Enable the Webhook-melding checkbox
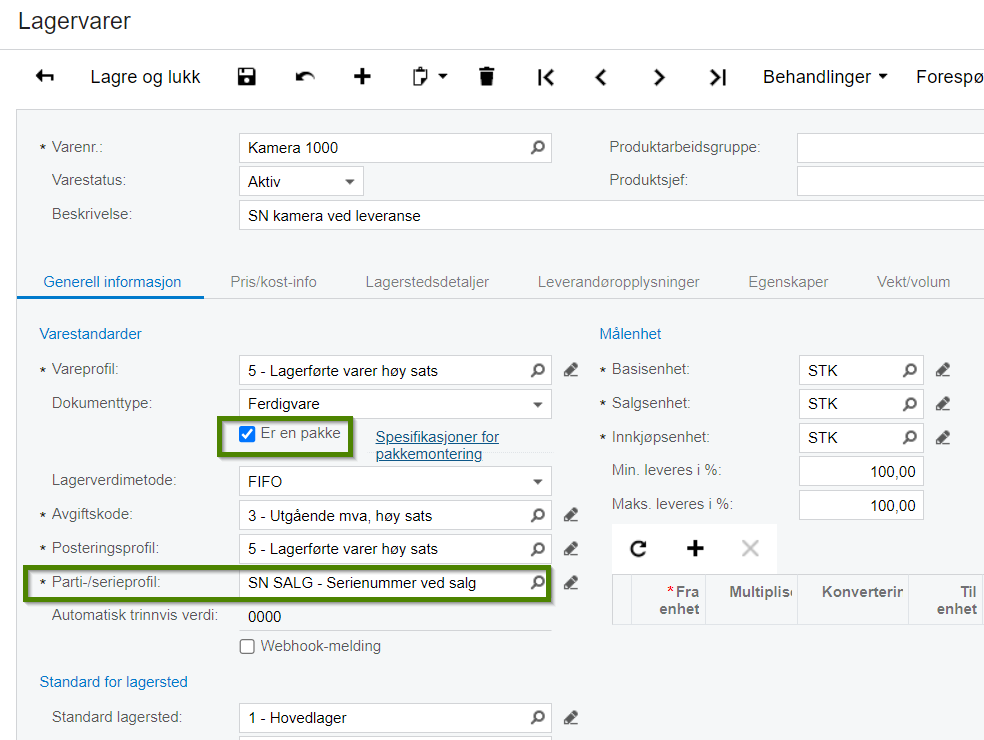The image size is (984, 740). [247, 646]
